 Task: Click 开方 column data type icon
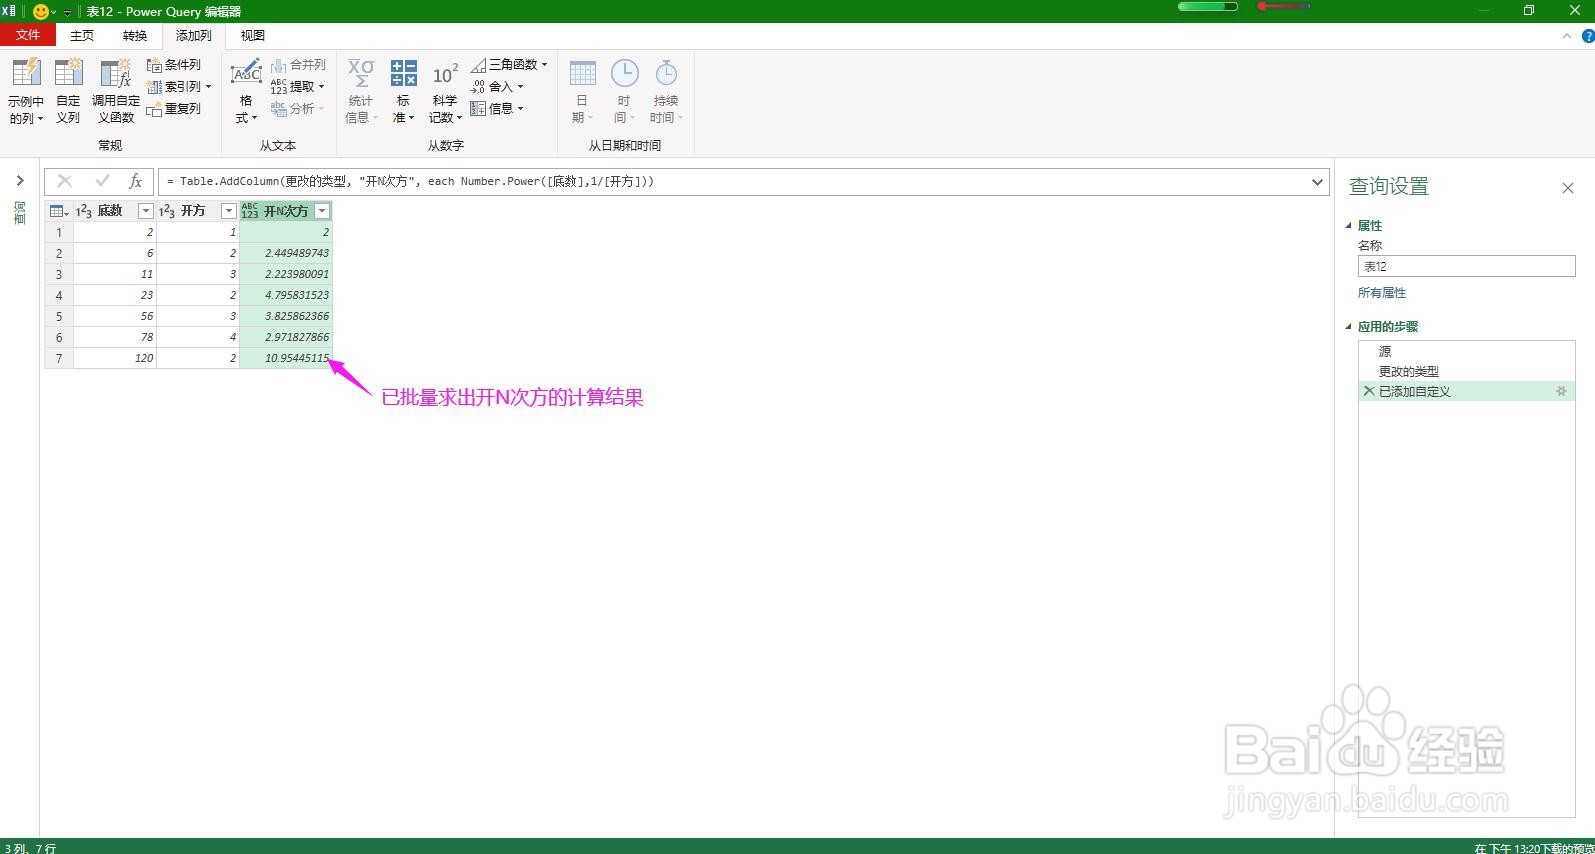click(x=167, y=211)
